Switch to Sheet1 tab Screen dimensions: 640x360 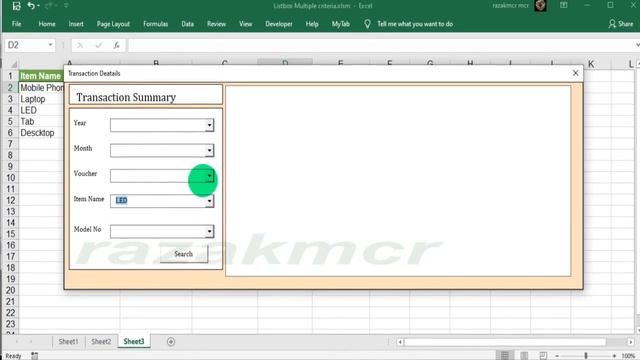(x=68, y=342)
